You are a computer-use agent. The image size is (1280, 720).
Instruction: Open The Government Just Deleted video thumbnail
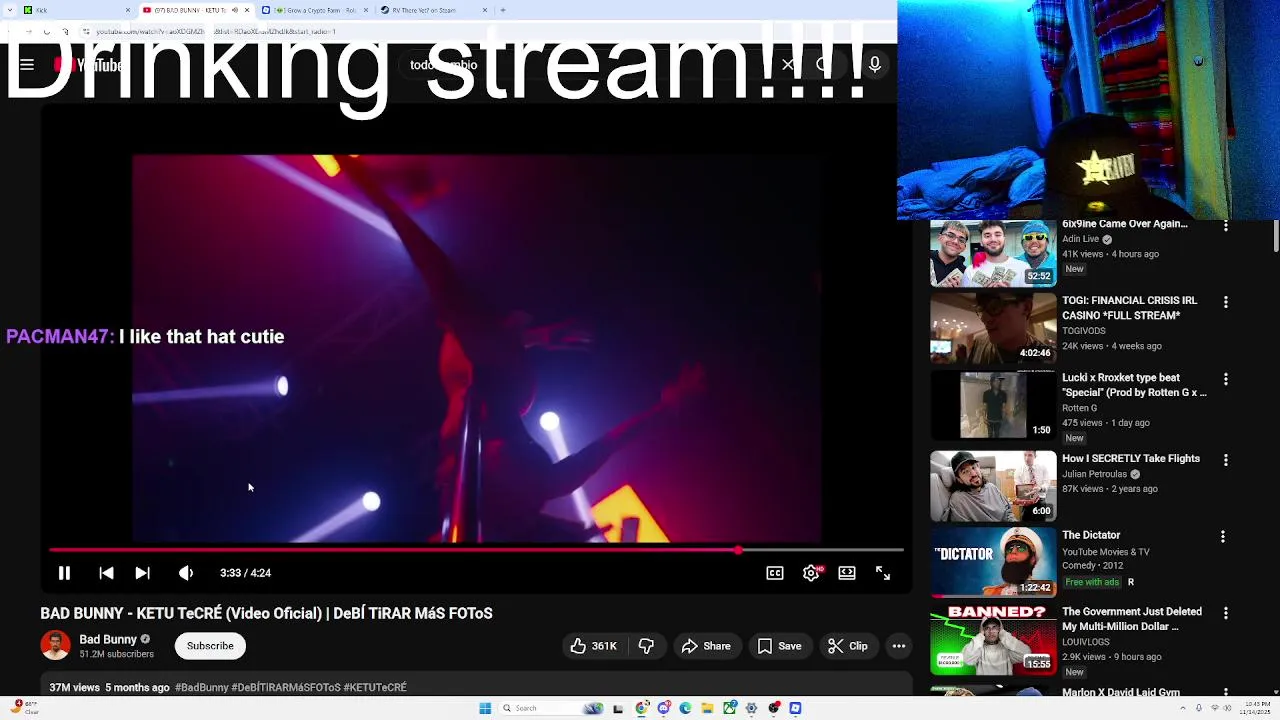coord(993,640)
